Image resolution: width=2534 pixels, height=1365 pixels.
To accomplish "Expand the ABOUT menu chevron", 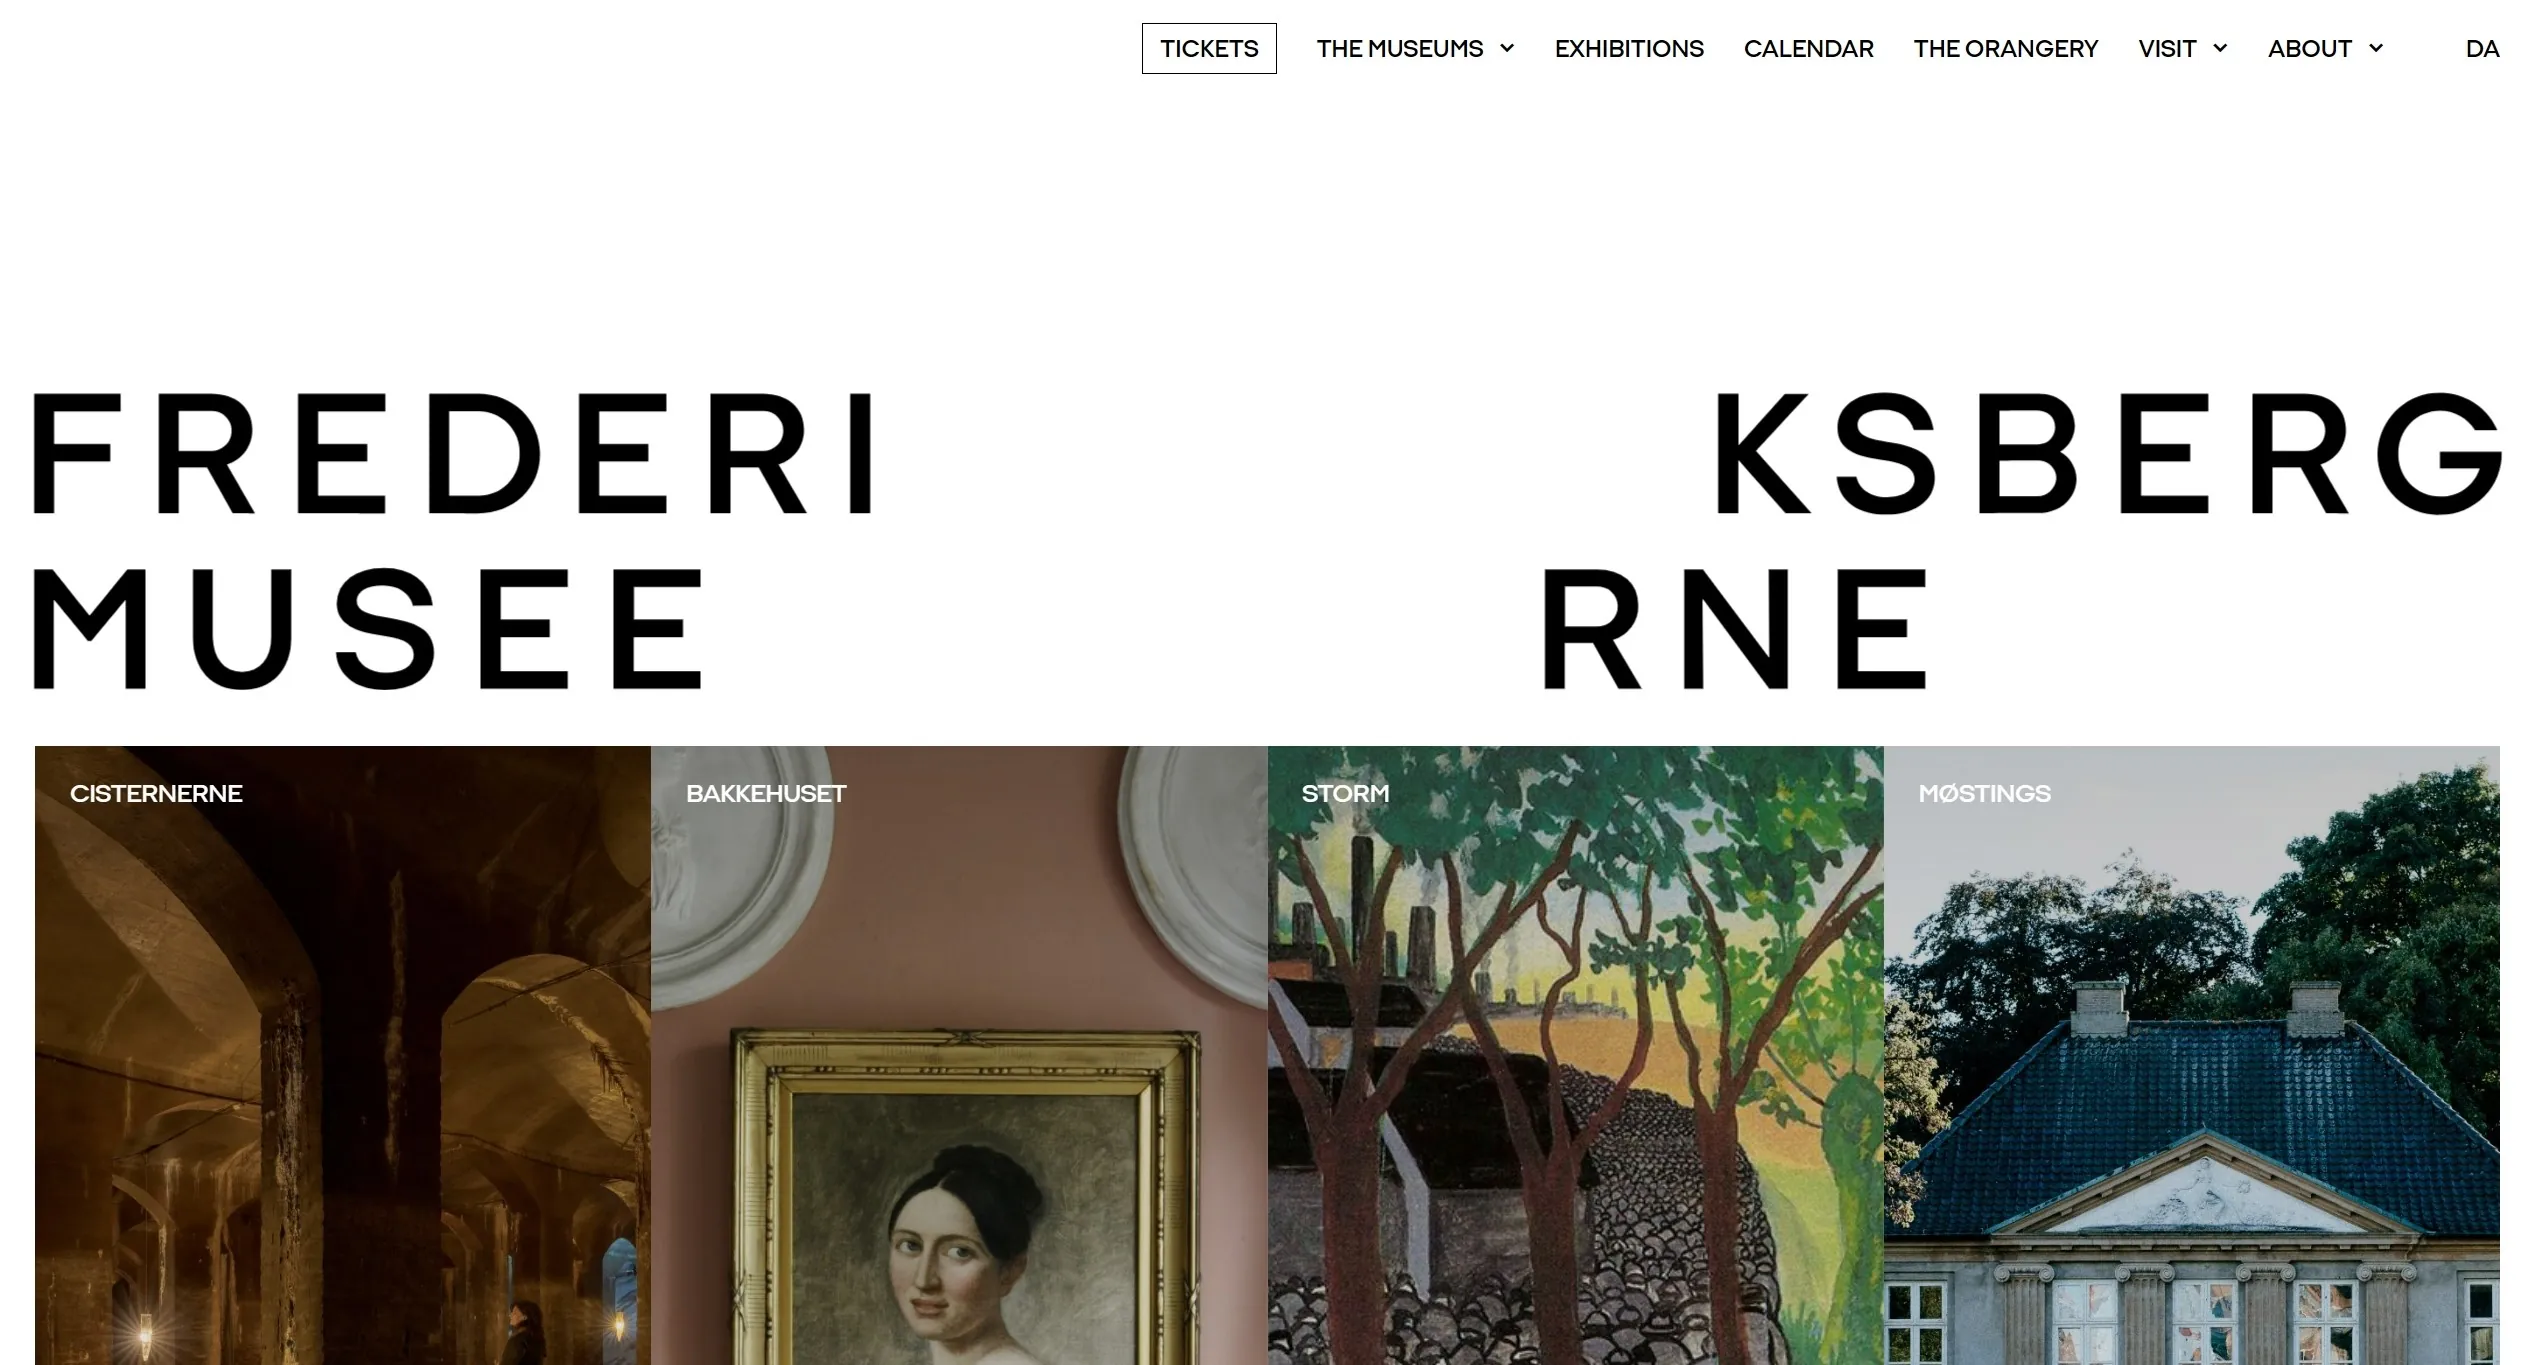I will (2376, 48).
